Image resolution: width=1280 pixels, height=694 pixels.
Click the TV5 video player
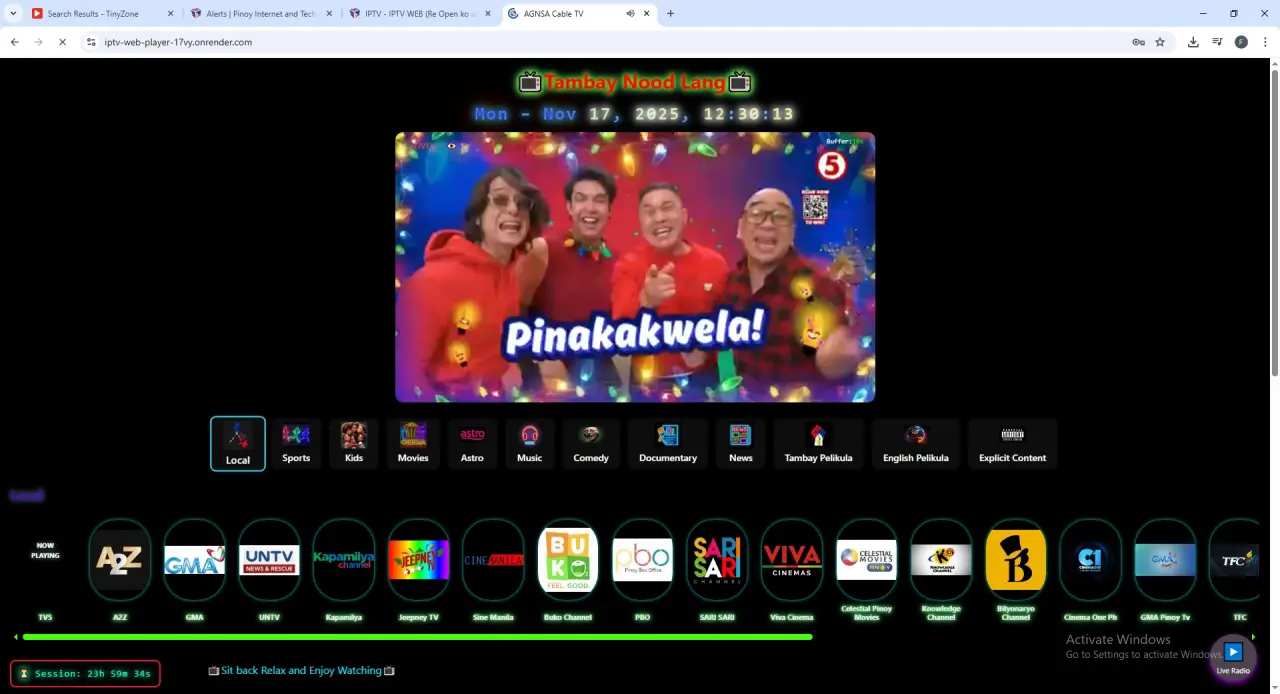coord(635,267)
